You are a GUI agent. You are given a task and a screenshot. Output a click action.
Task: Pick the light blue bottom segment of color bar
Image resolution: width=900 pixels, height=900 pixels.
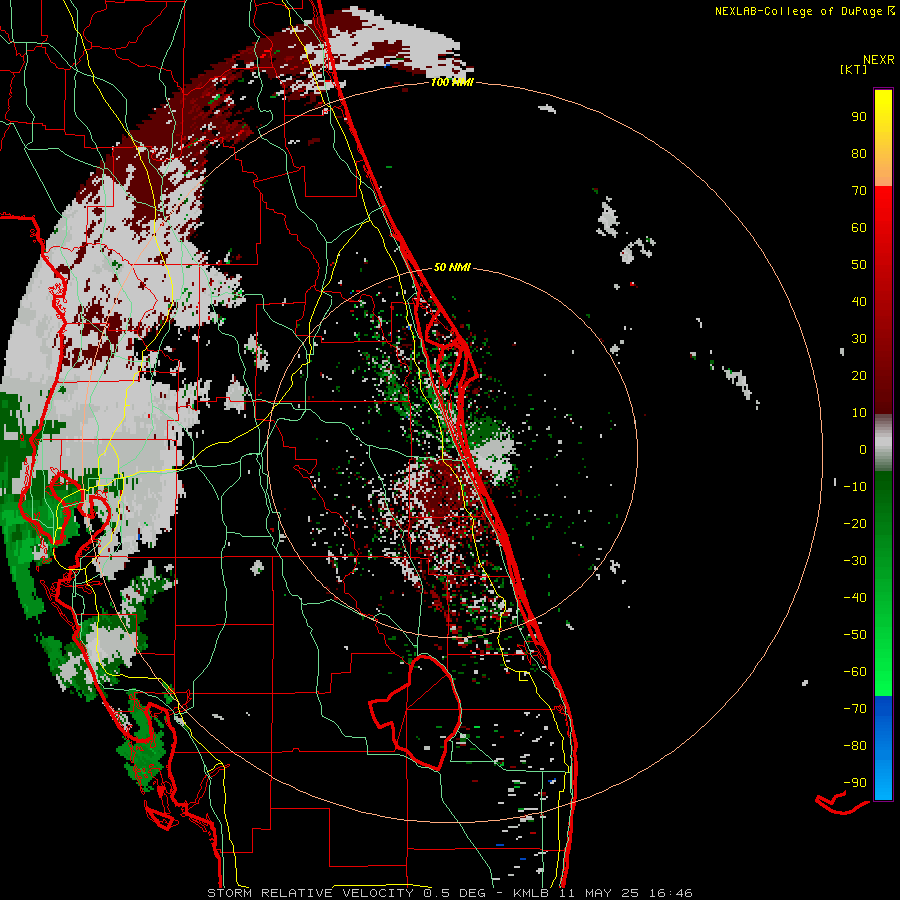pyautogui.click(x=883, y=775)
